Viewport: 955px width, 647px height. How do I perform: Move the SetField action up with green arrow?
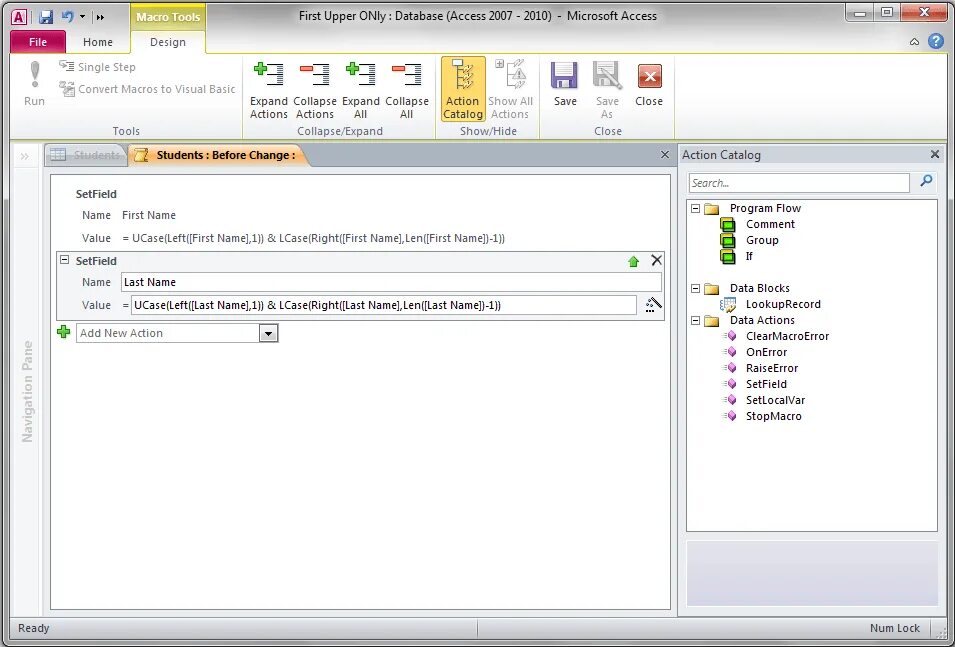633,261
